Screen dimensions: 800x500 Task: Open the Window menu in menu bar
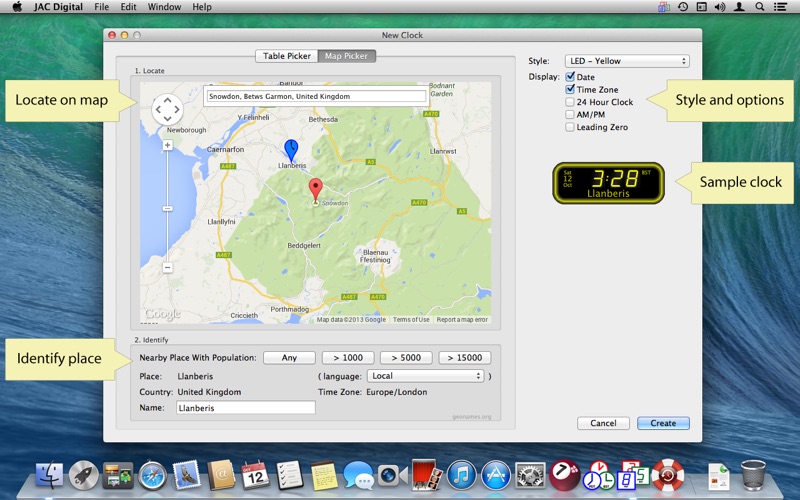(x=164, y=7)
